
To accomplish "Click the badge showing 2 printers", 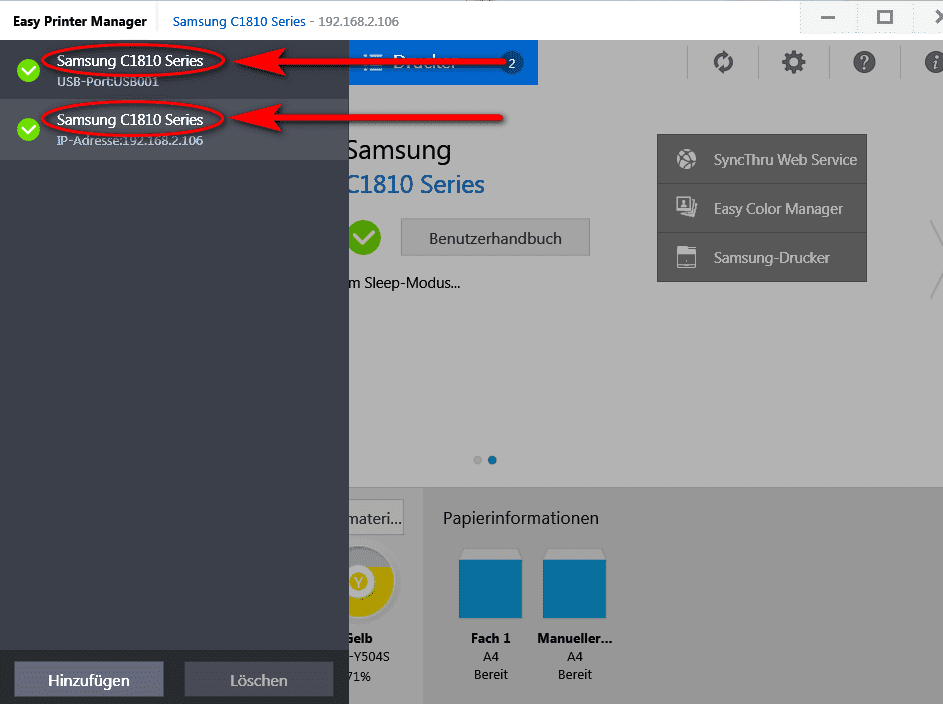I will pyautogui.click(x=511, y=63).
